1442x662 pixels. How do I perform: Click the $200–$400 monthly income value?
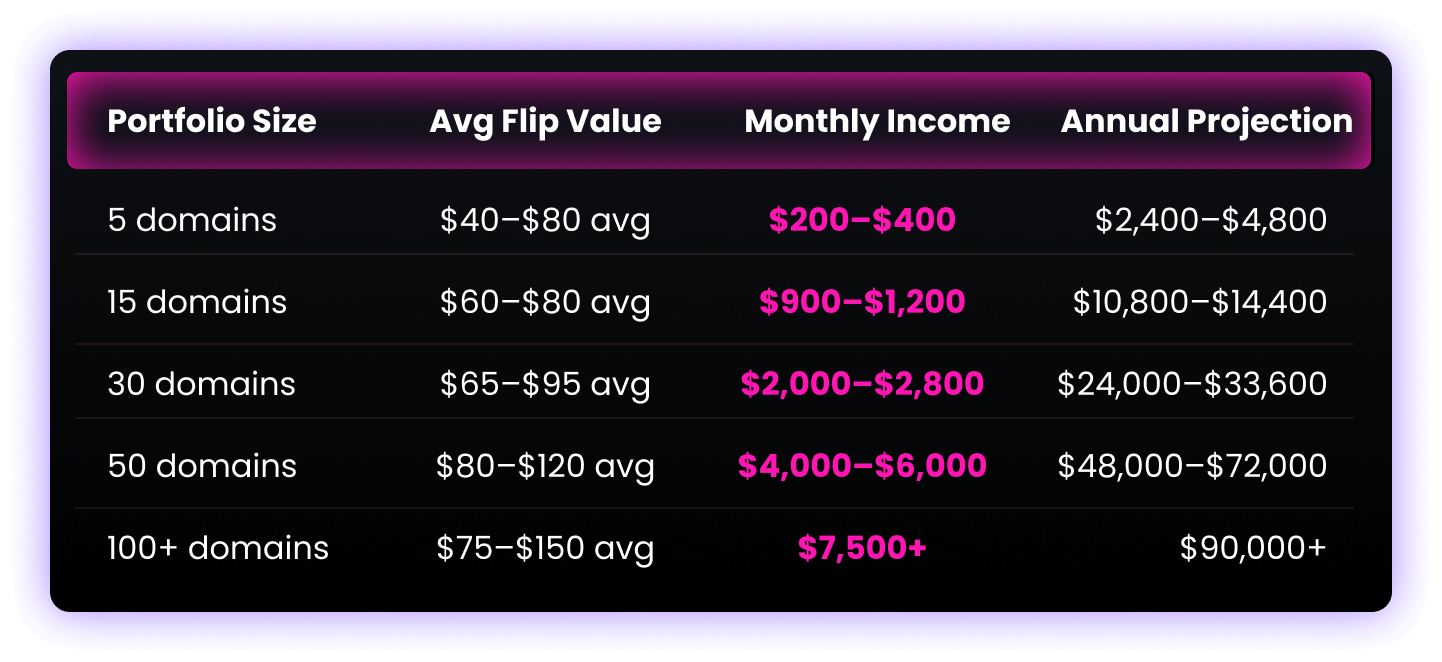point(862,220)
